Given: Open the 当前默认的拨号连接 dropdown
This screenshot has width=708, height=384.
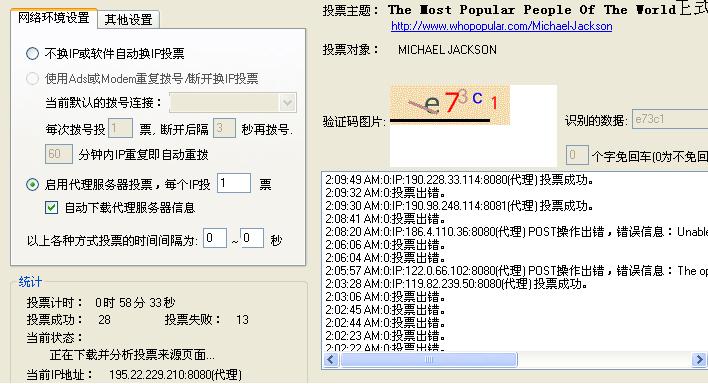Looking at the screenshot, I should pyautogui.click(x=233, y=103).
